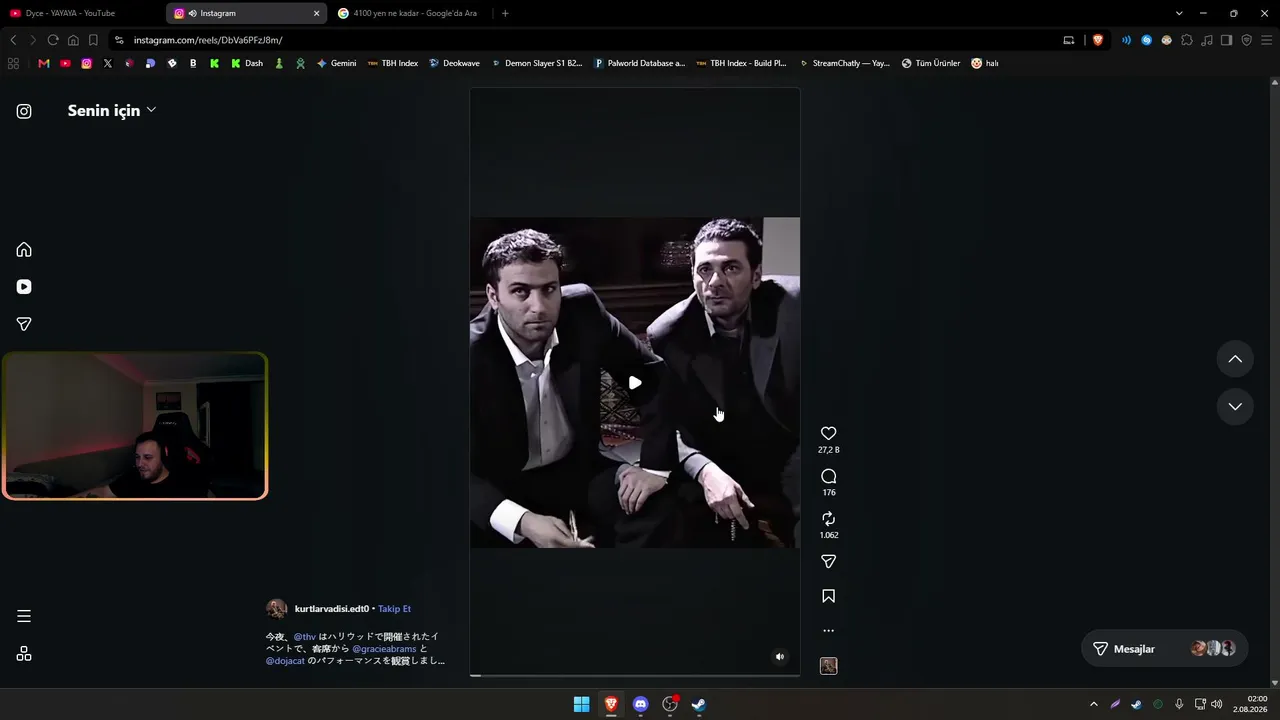Go to the next reel

click(x=1235, y=406)
